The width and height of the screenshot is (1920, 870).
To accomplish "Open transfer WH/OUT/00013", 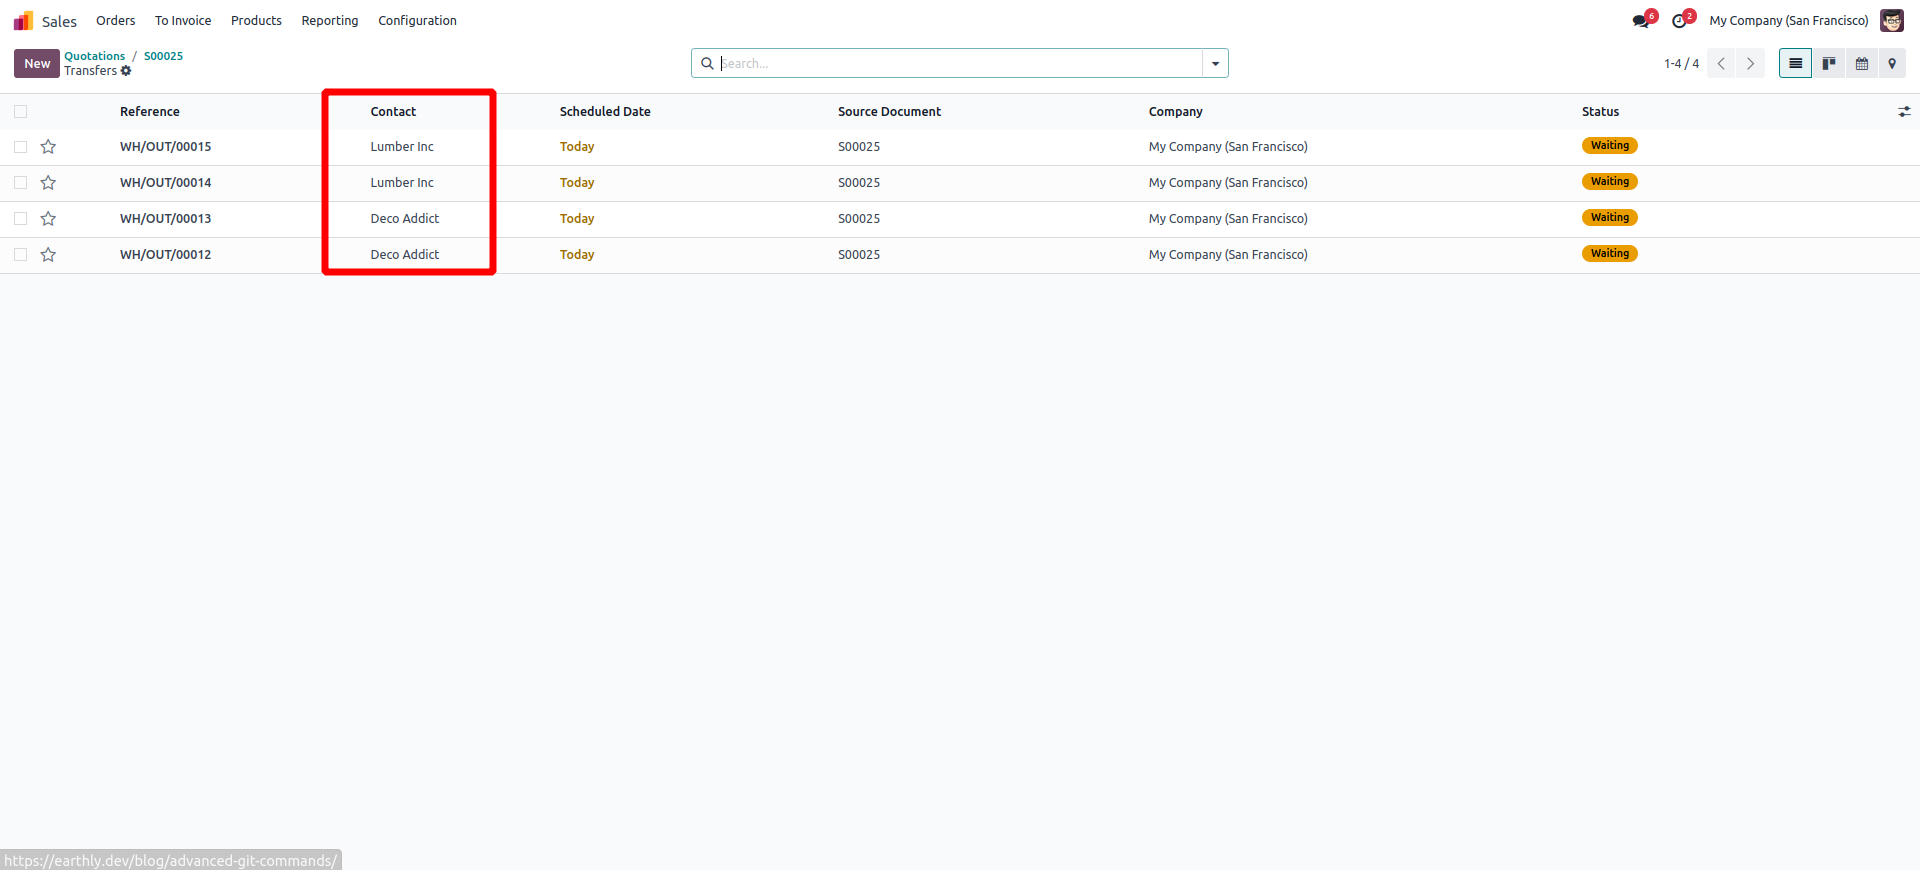I will click(165, 219).
